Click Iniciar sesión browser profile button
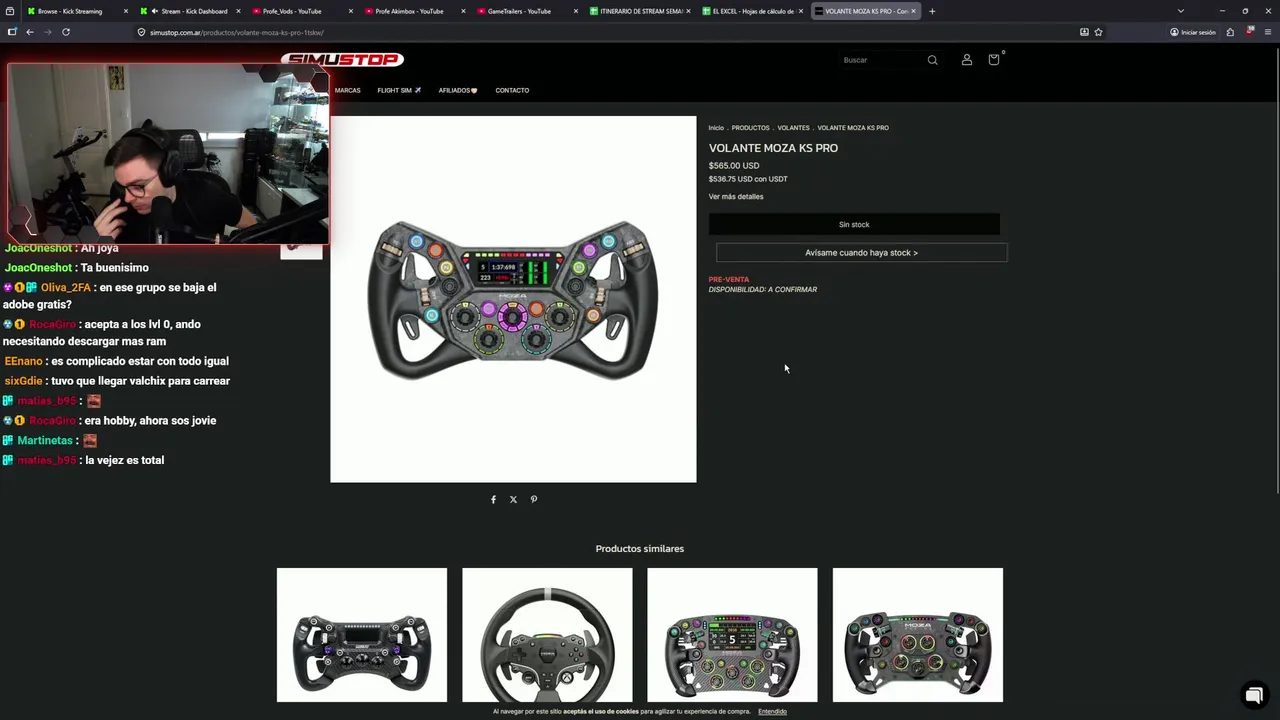 click(1193, 32)
